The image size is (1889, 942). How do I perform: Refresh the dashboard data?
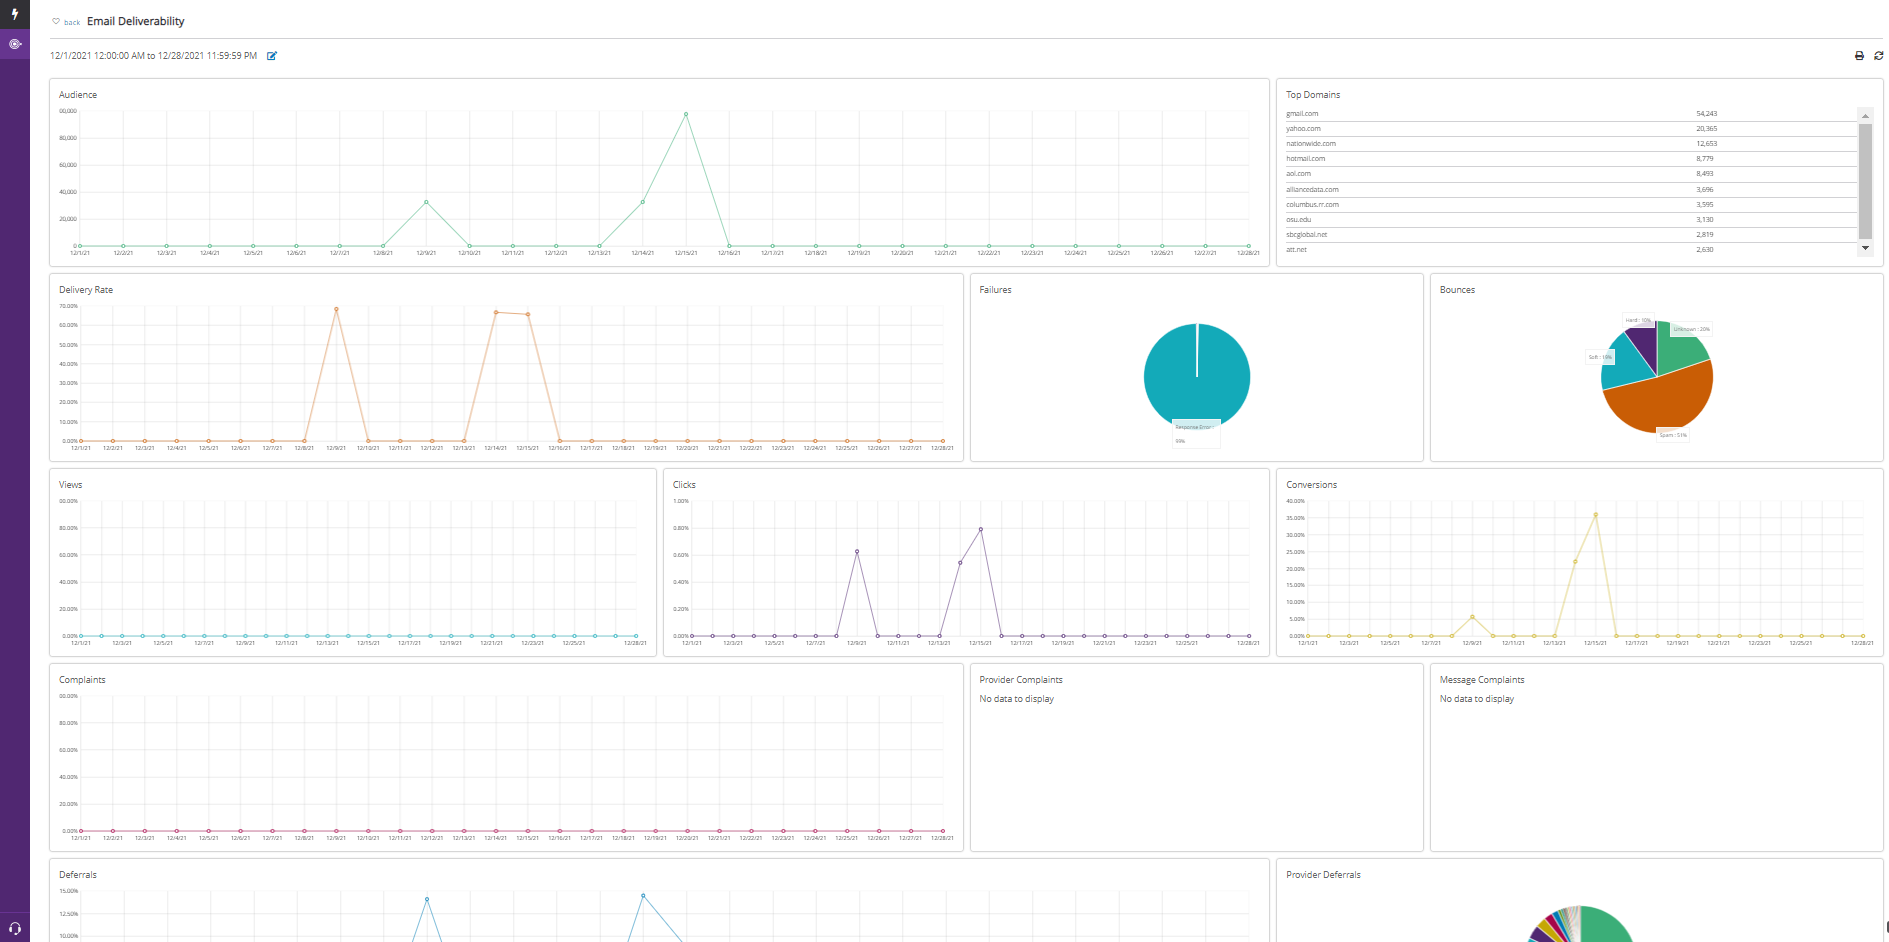coord(1878,56)
